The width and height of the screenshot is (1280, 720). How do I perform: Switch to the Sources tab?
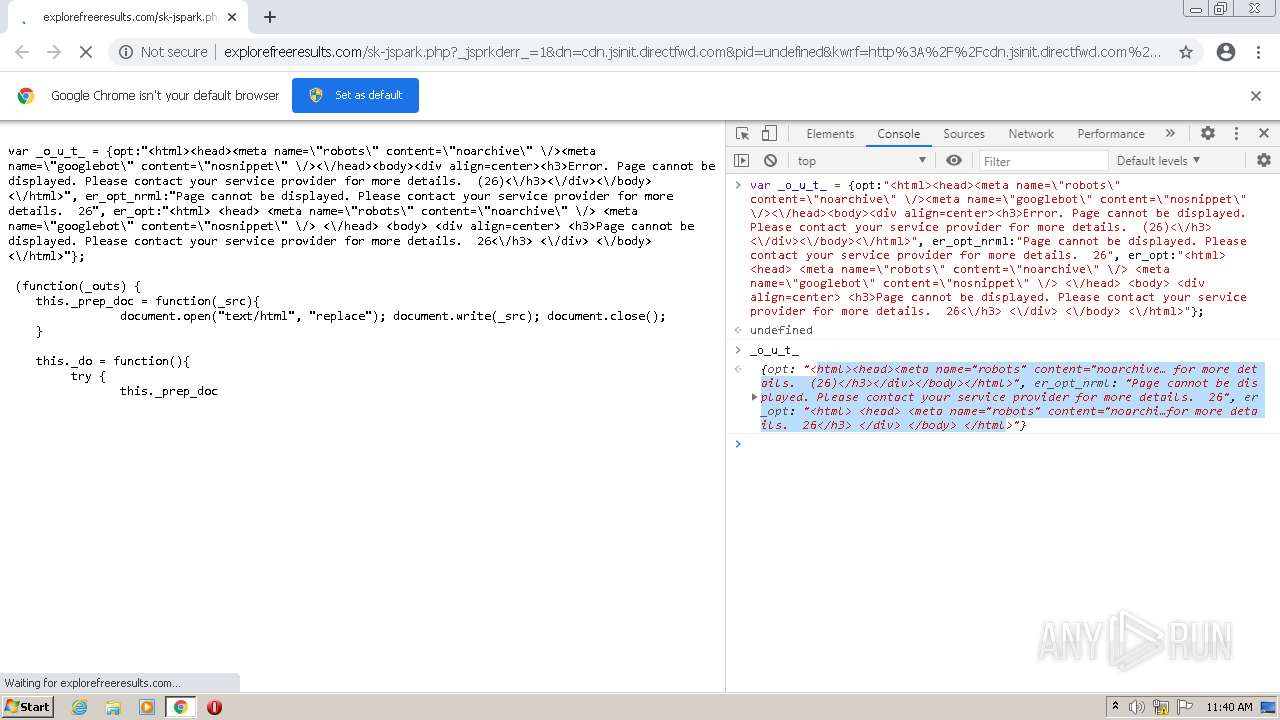[x=964, y=133]
